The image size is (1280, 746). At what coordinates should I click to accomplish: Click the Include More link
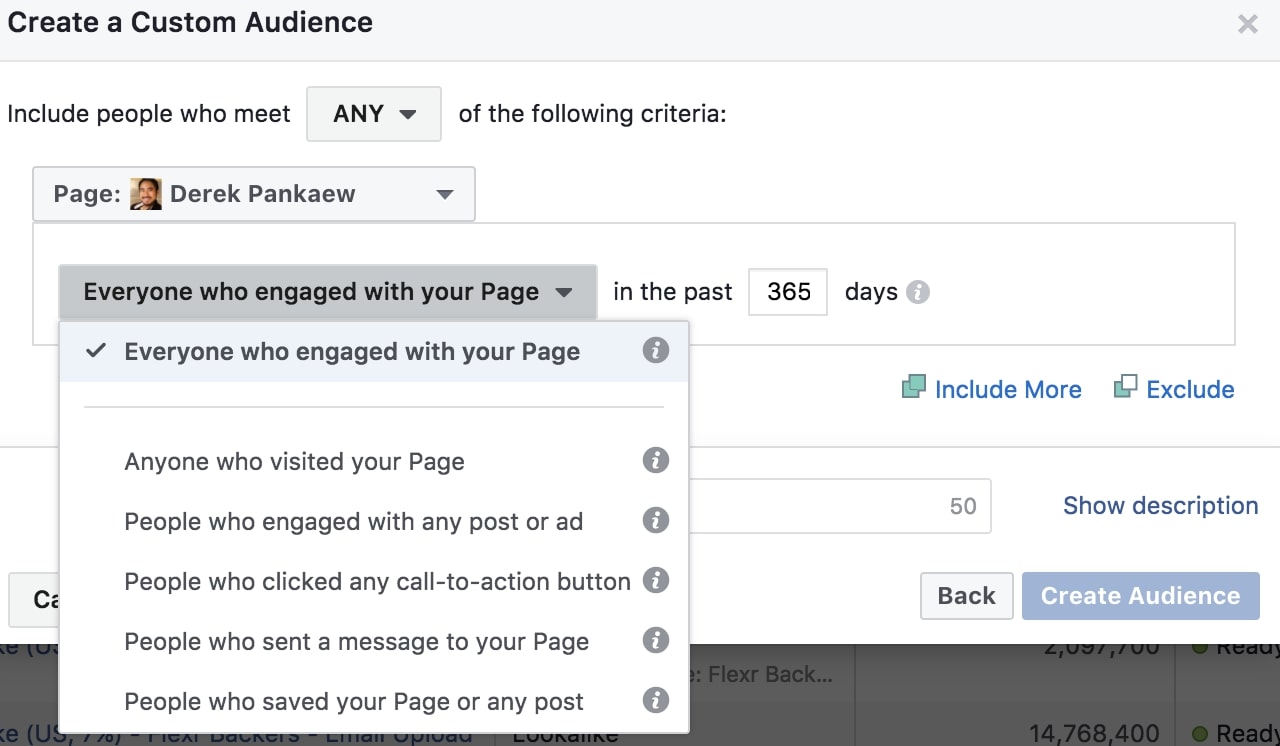(1007, 389)
